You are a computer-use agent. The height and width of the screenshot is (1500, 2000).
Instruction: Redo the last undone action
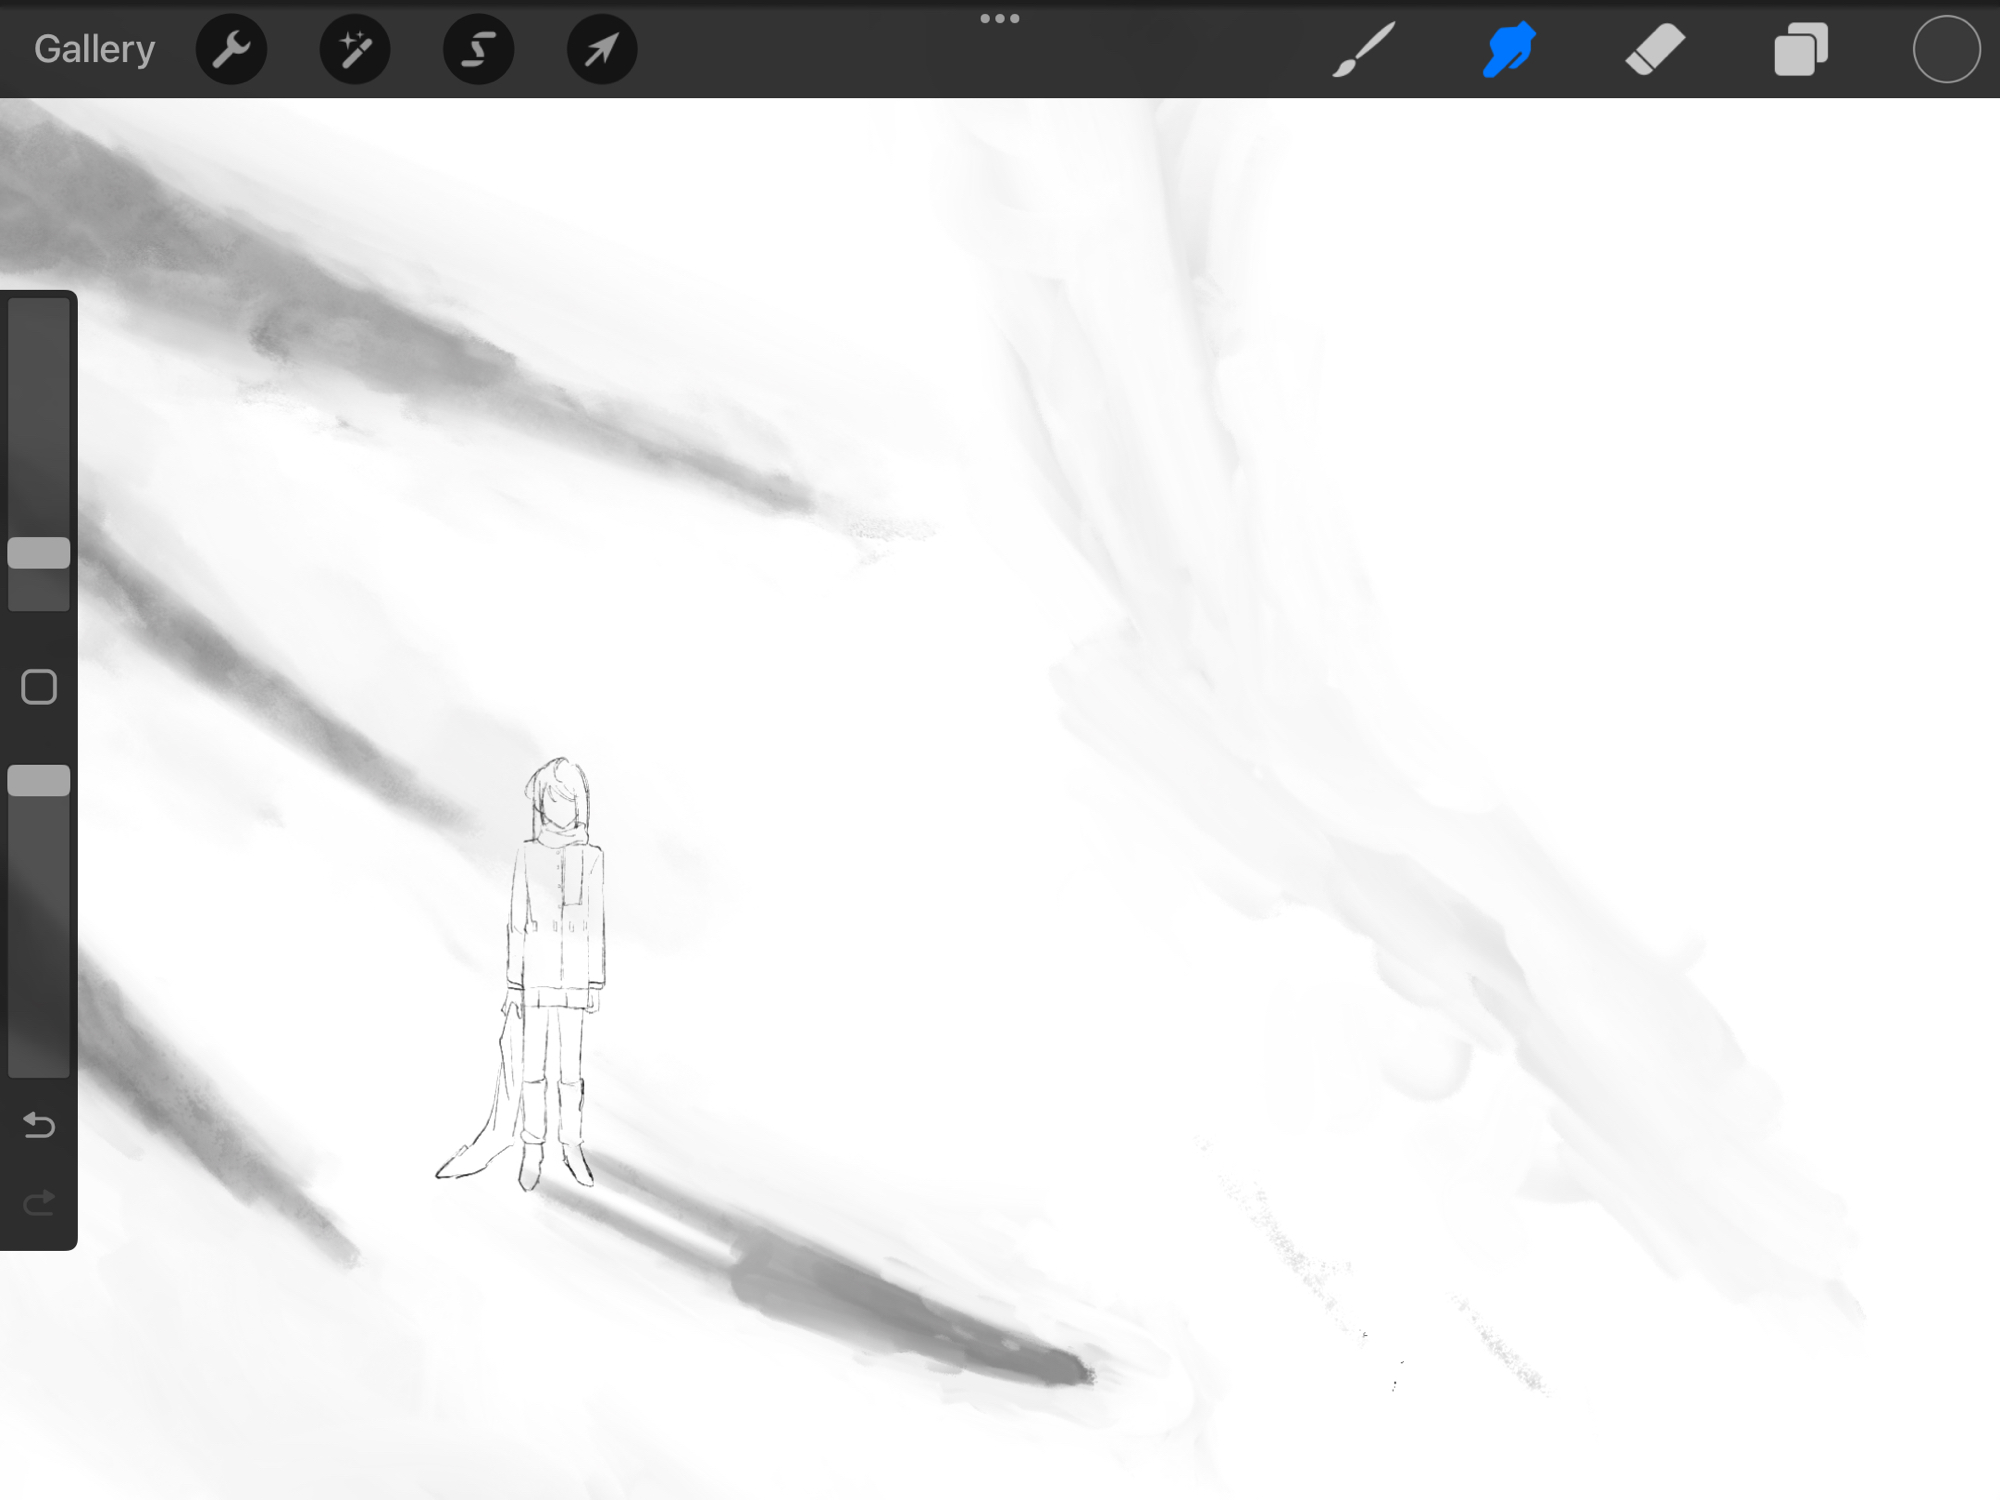pyautogui.click(x=39, y=1203)
